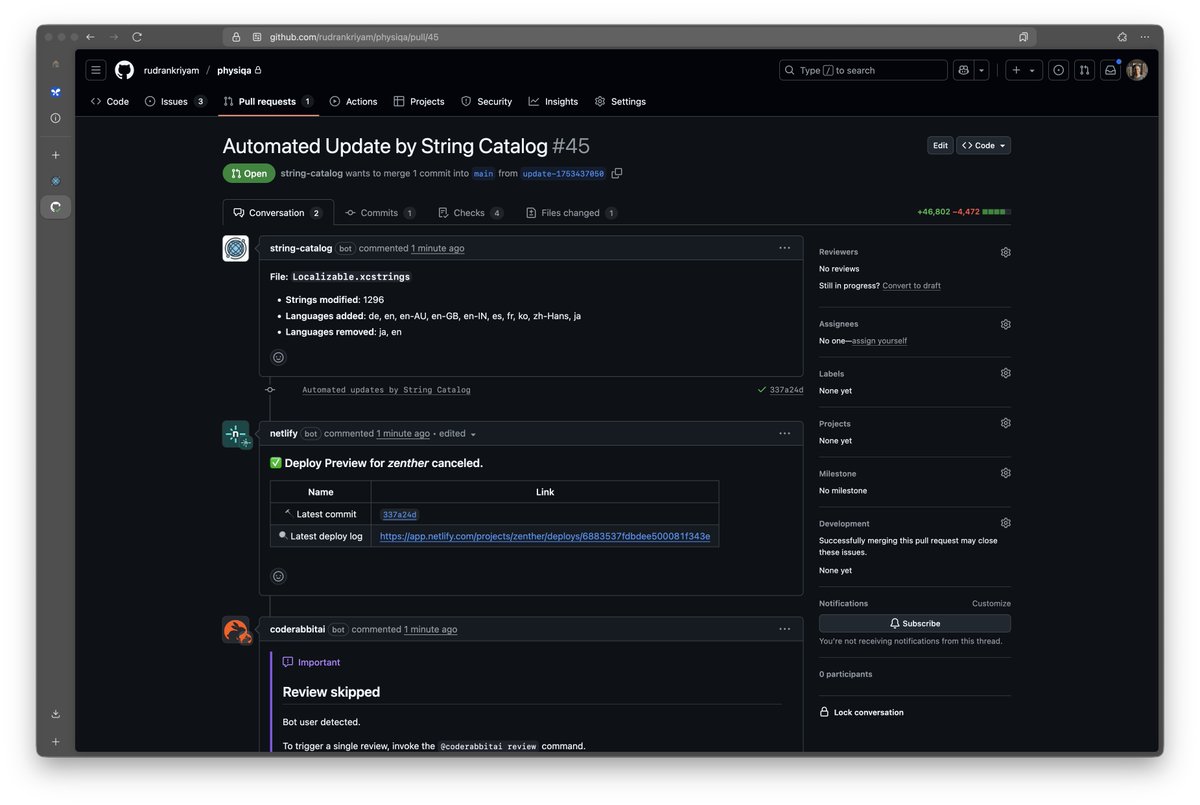Click the address bar reader/bookmark icon
The width and height of the screenshot is (1200, 805).
[1023, 37]
